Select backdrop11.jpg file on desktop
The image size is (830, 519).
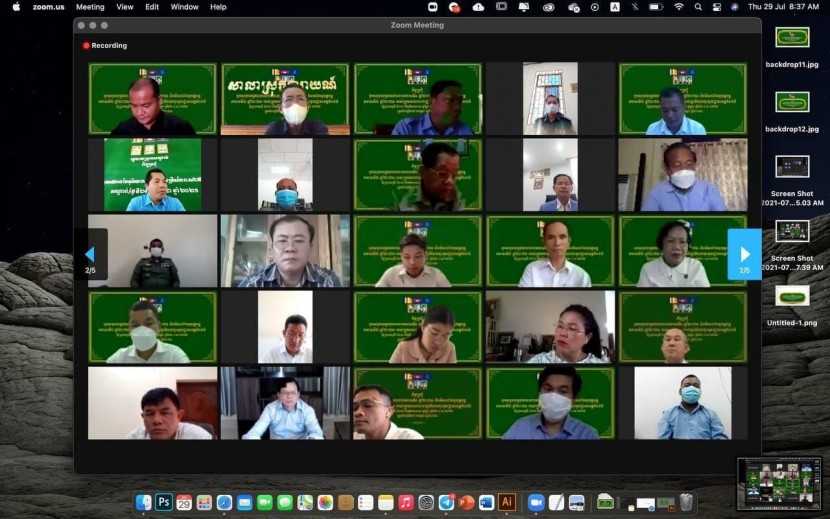coord(792,38)
